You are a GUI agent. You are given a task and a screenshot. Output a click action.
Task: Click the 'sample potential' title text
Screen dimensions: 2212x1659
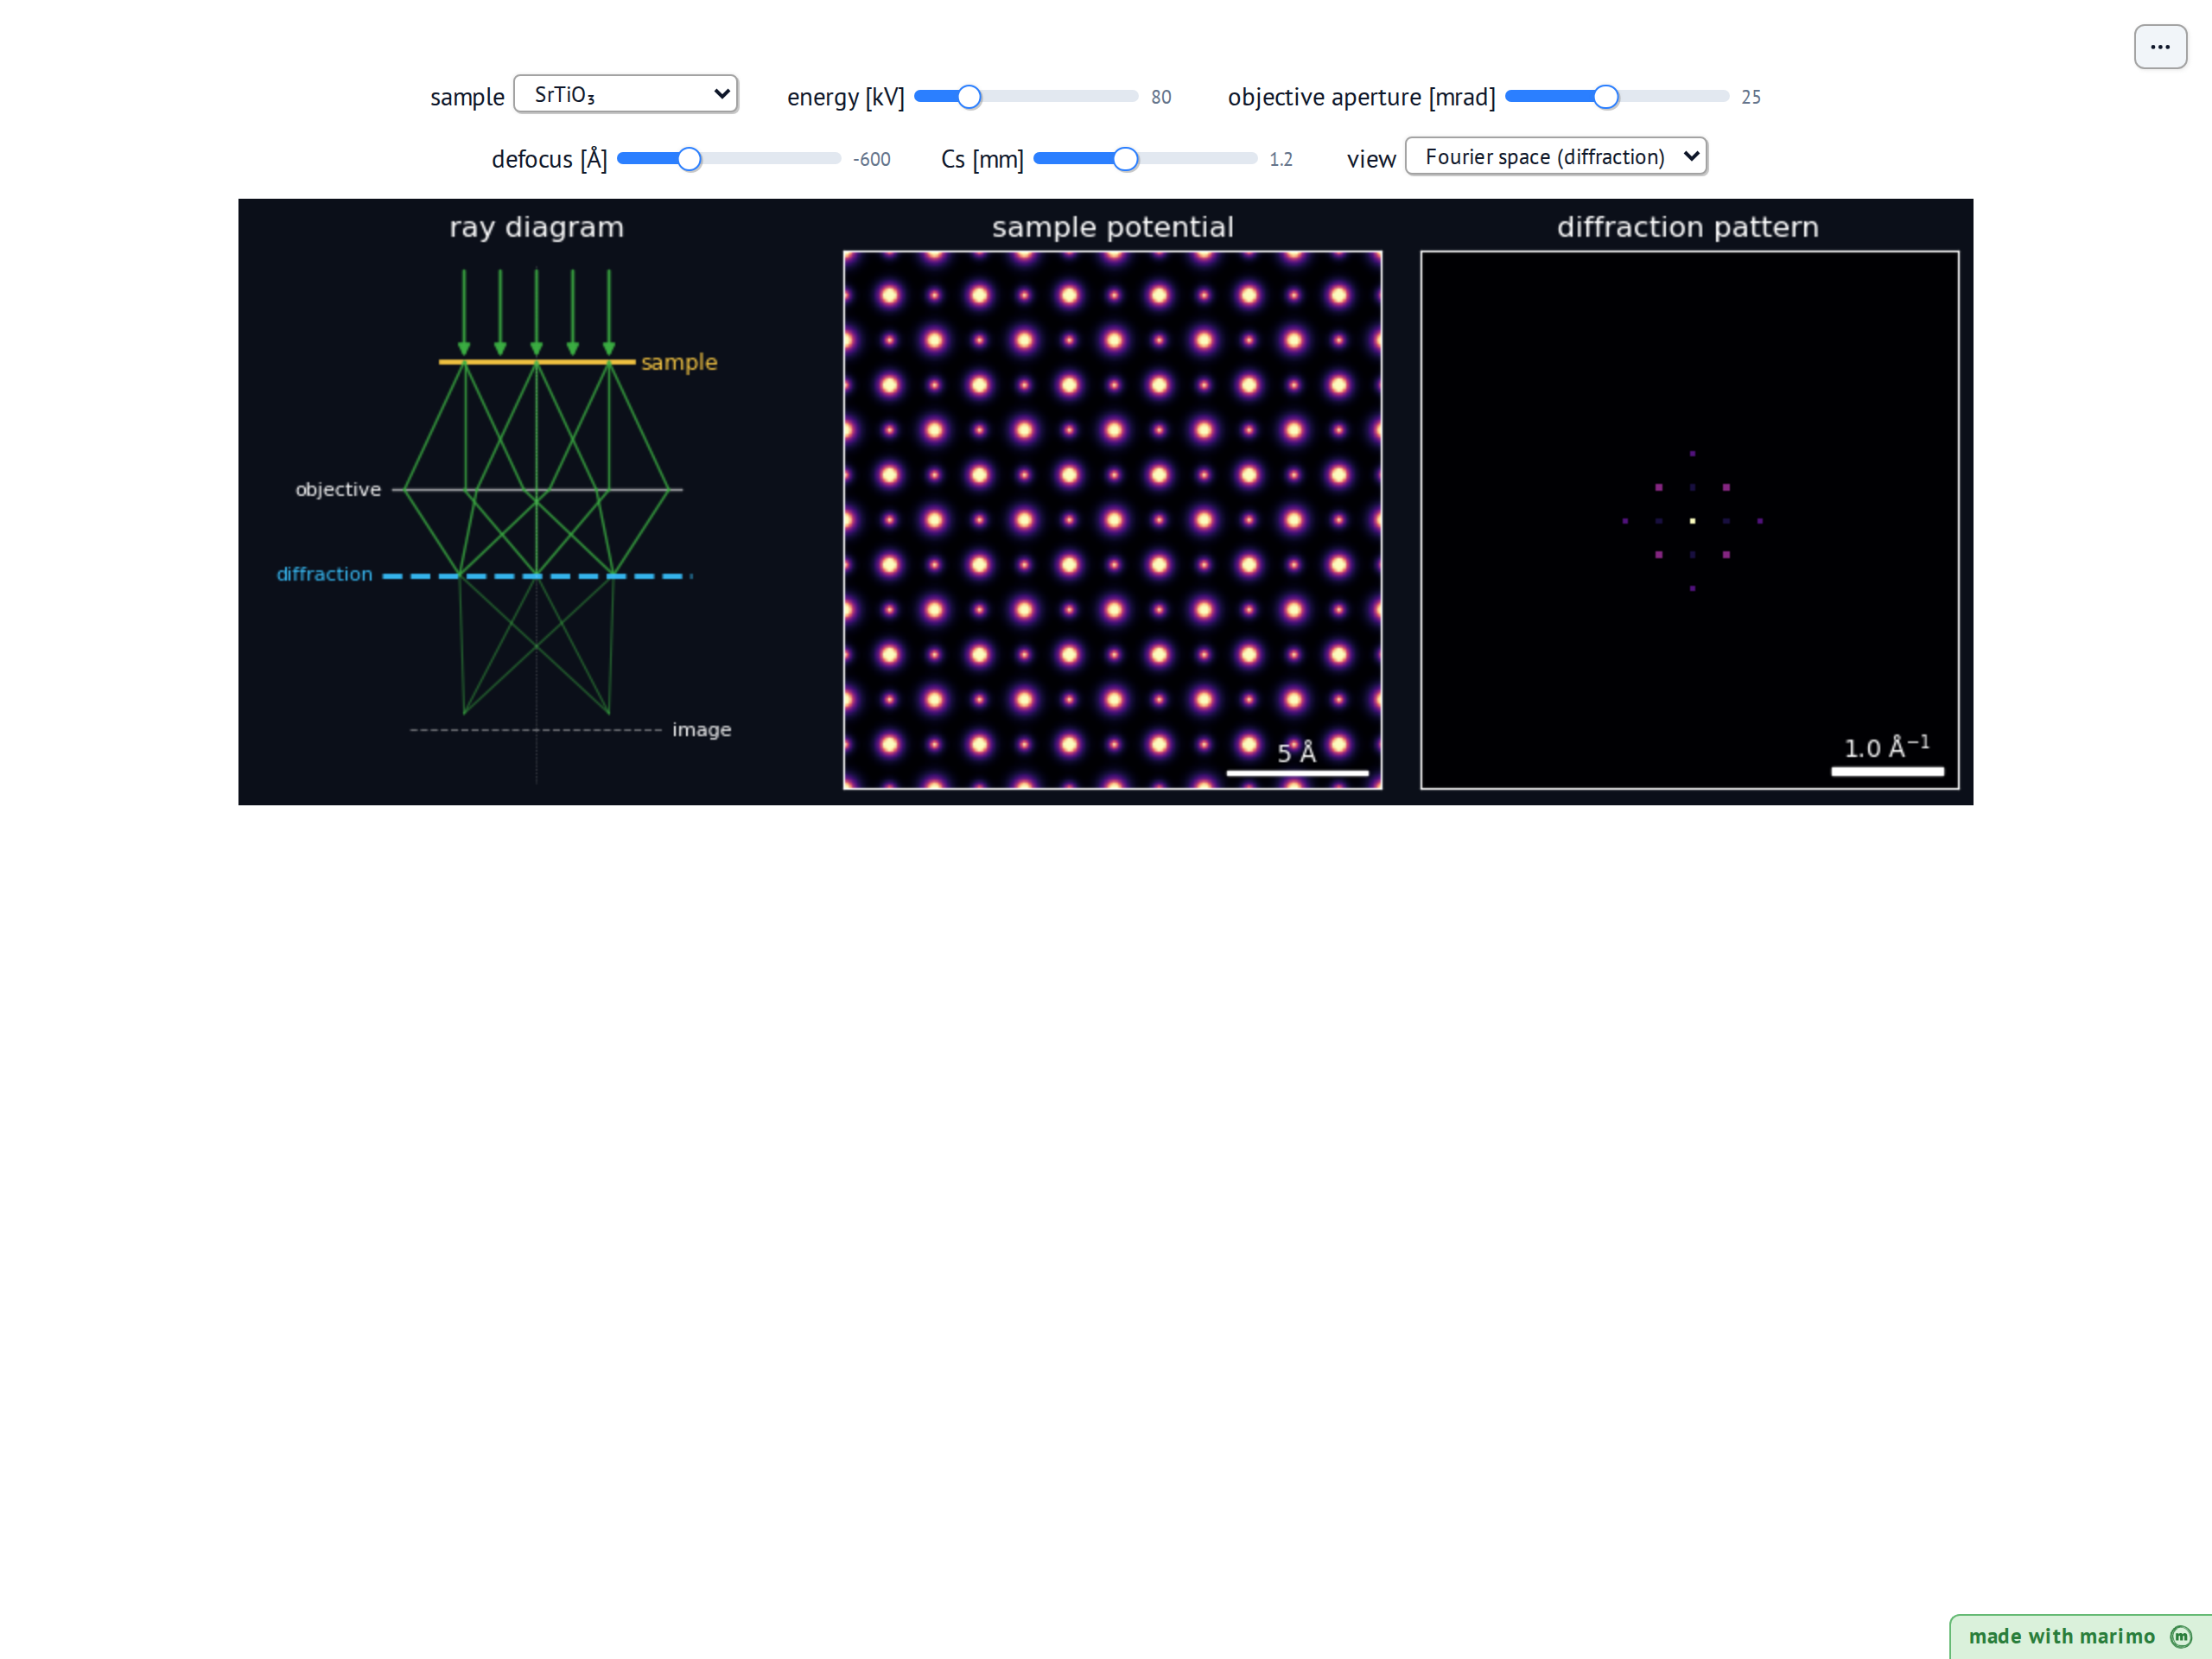[1112, 227]
